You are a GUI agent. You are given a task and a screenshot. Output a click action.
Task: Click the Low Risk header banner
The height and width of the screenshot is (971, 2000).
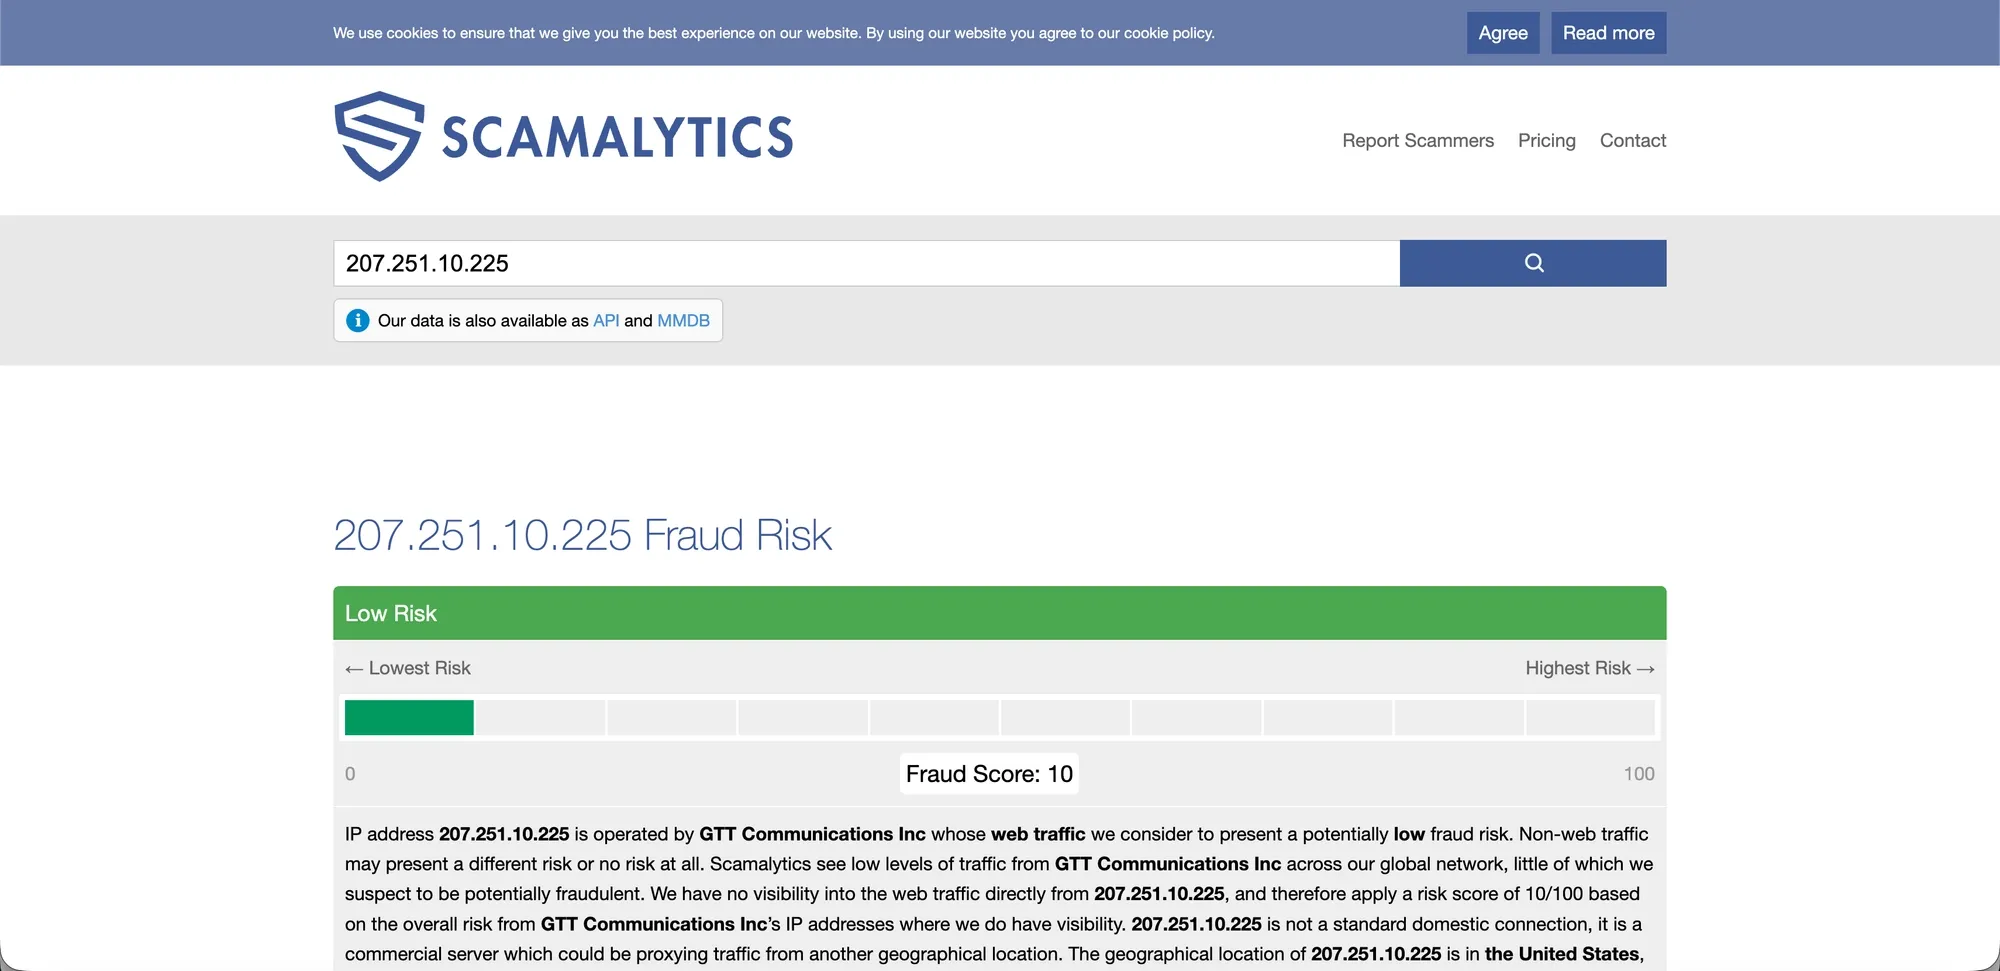391,612
